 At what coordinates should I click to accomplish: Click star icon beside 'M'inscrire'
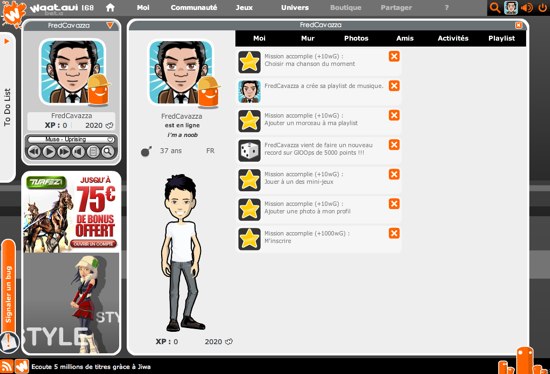click(x=249, y=239)
